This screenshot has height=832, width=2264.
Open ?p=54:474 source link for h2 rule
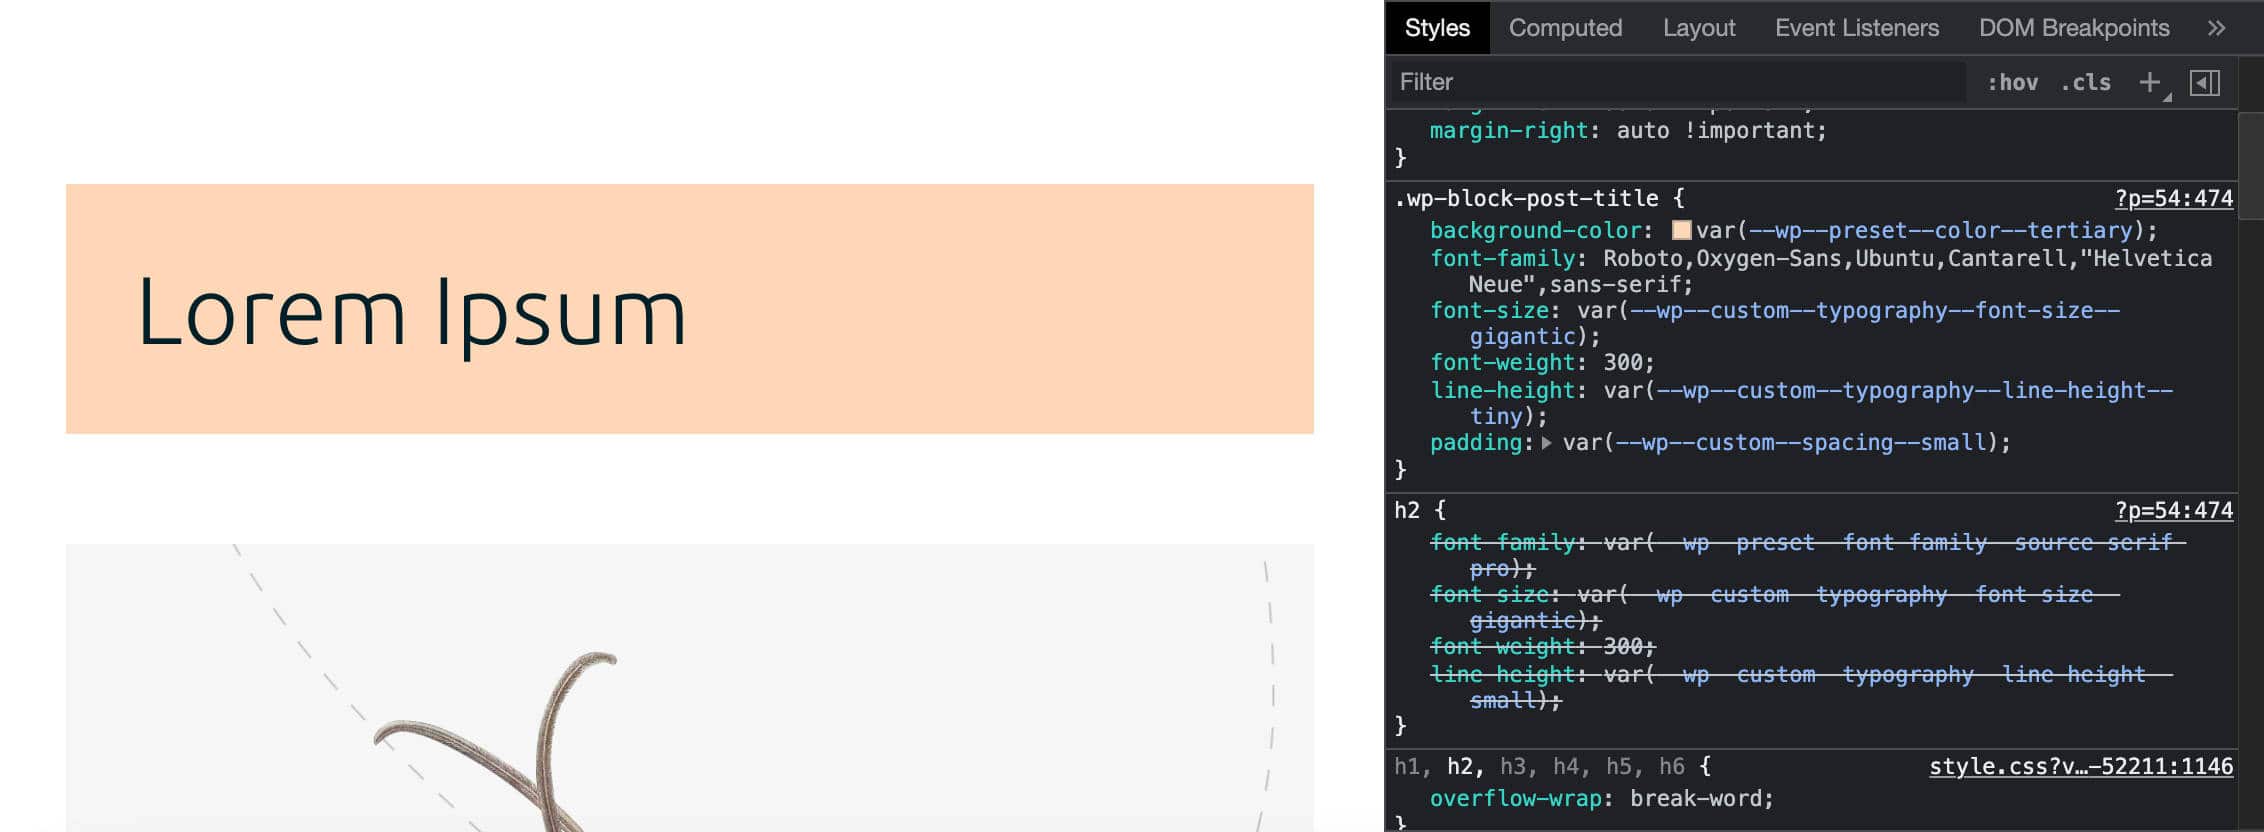(2173, 510)
